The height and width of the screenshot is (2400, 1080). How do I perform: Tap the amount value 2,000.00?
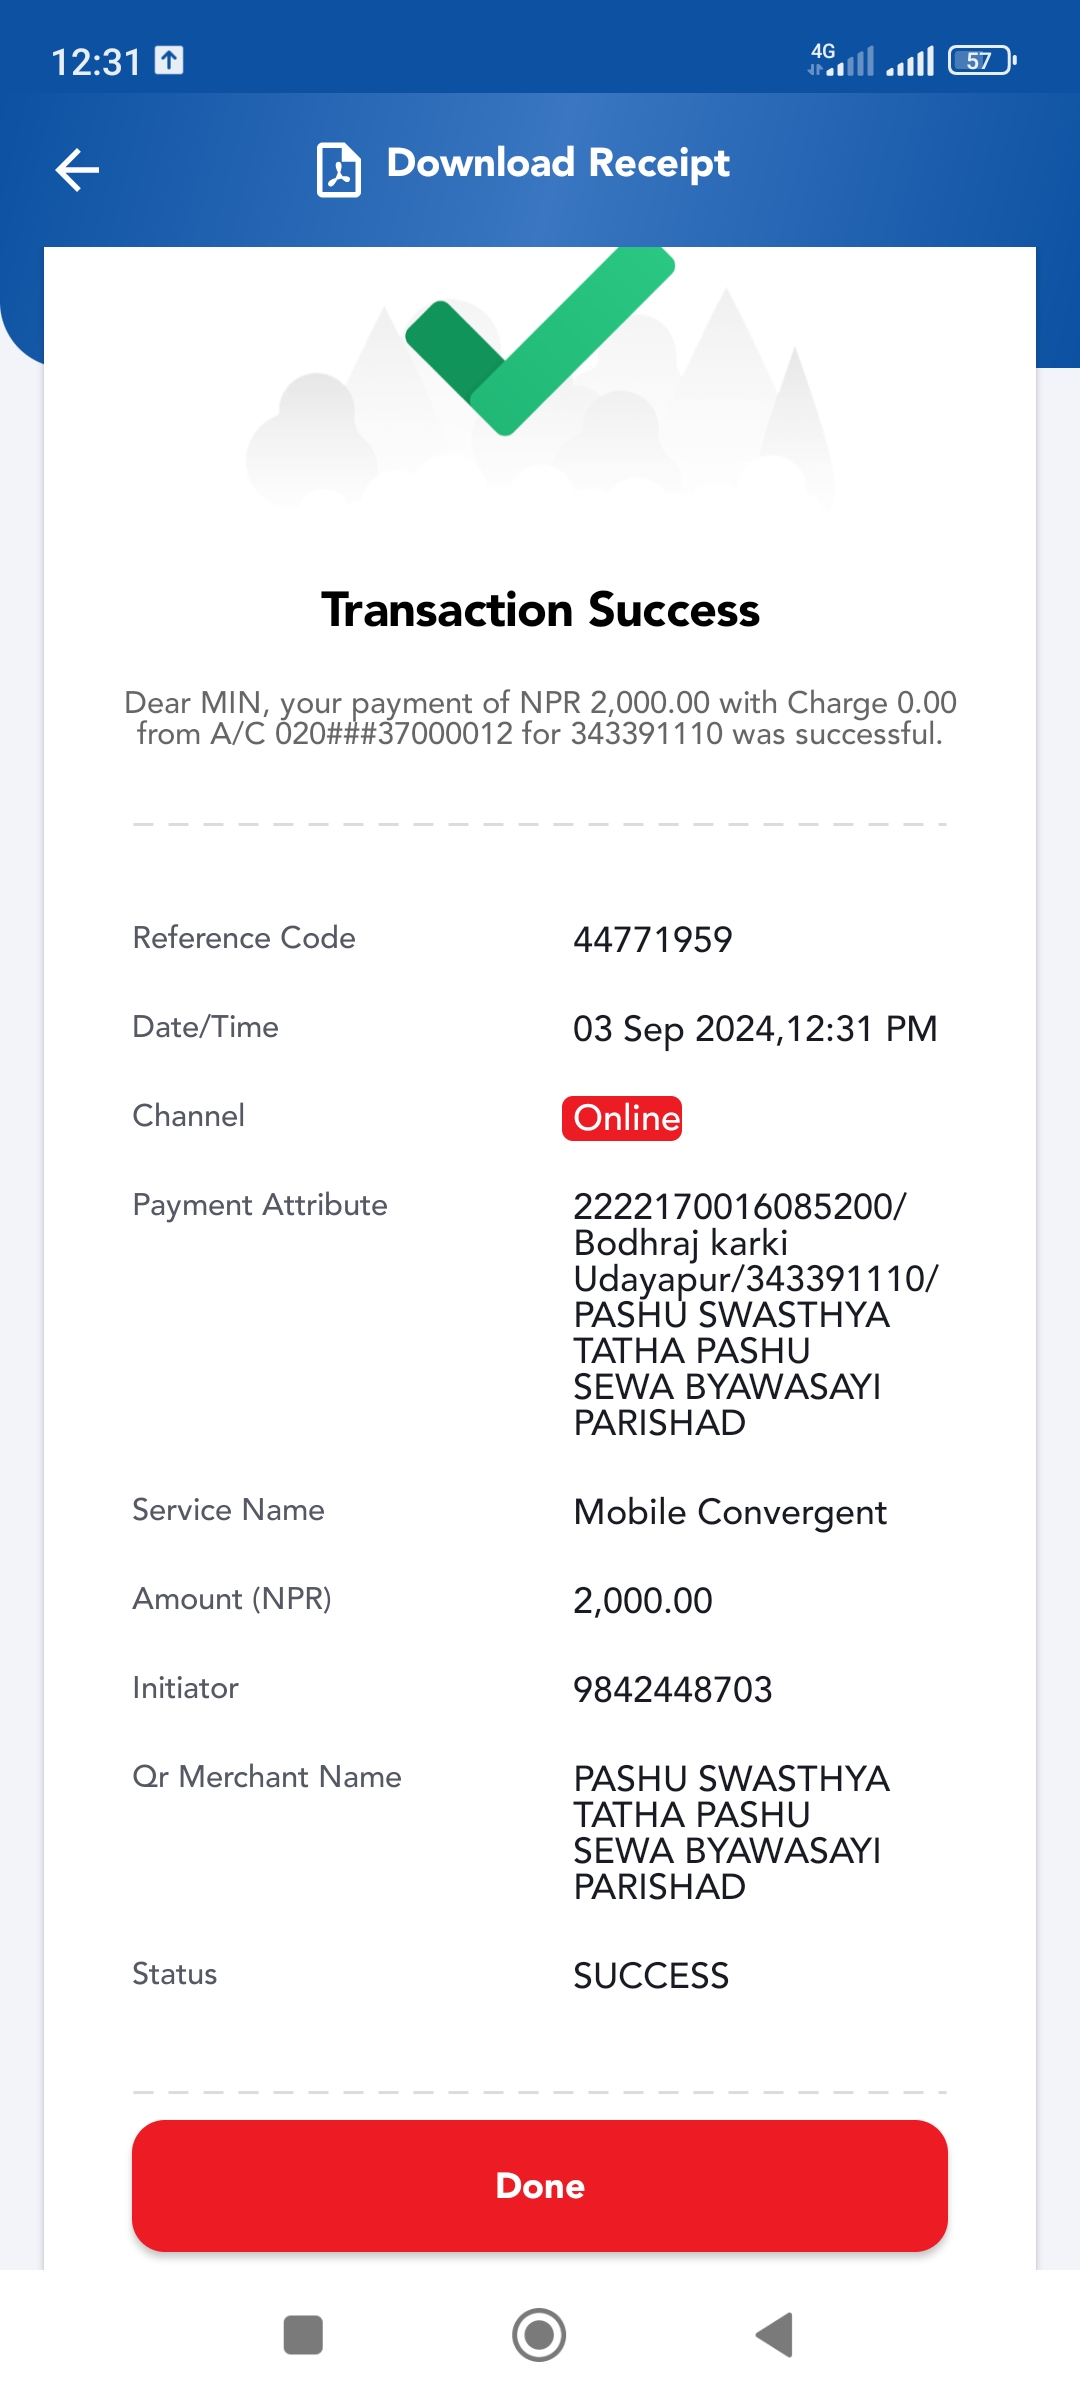[642, 1601]
